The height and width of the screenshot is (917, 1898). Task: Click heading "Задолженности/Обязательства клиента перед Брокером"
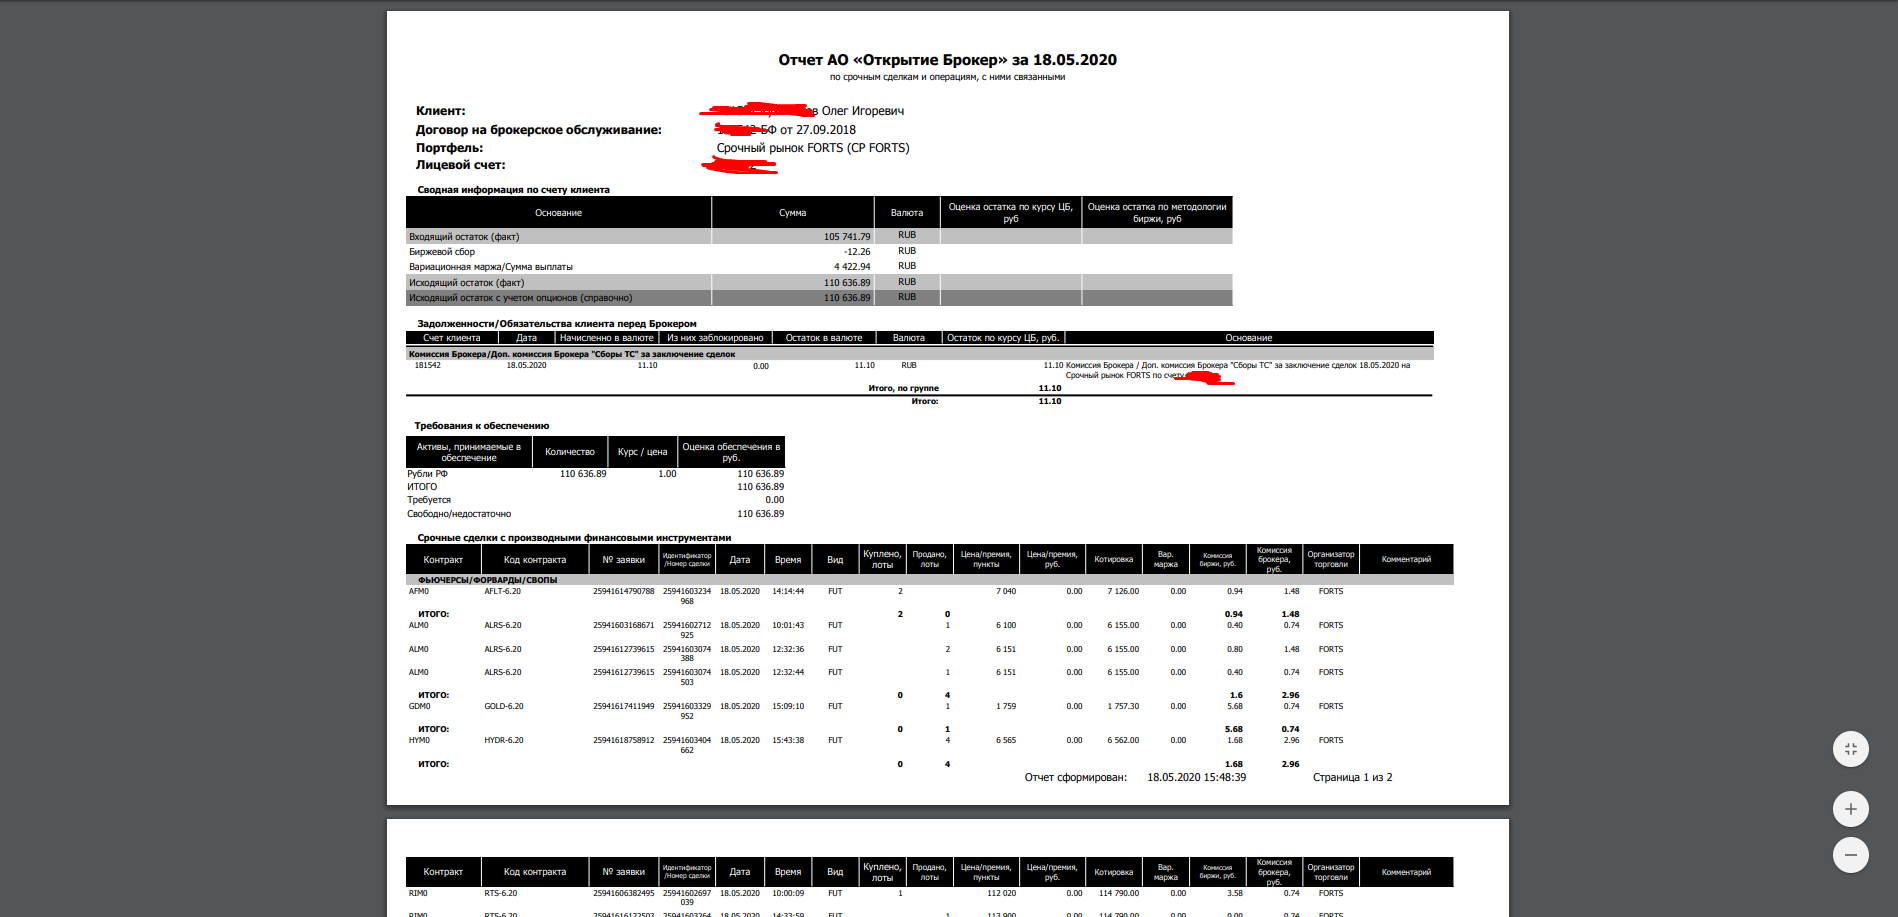(557, 324)
